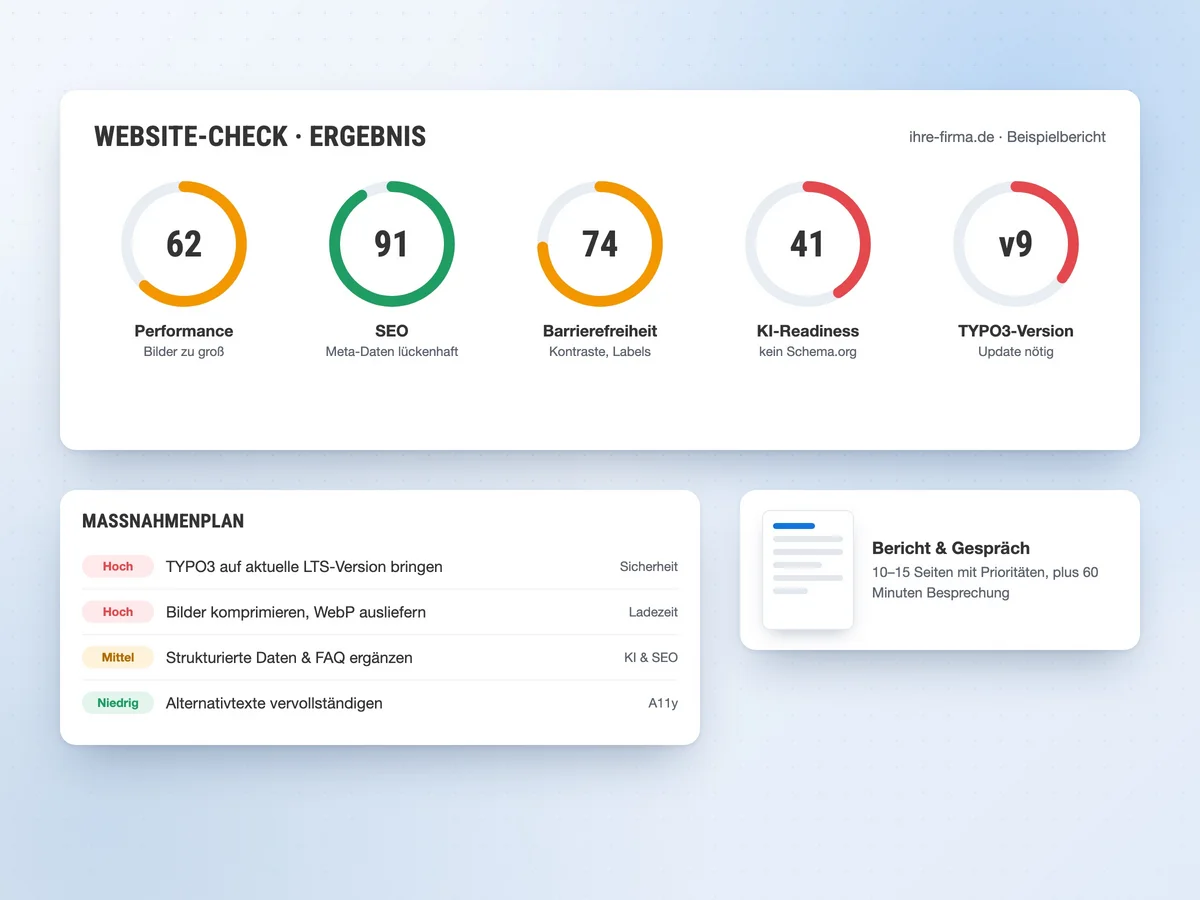1200x900 pixels.
Task: Click the "A11y" category tag
Action: [x=663, y=703]
